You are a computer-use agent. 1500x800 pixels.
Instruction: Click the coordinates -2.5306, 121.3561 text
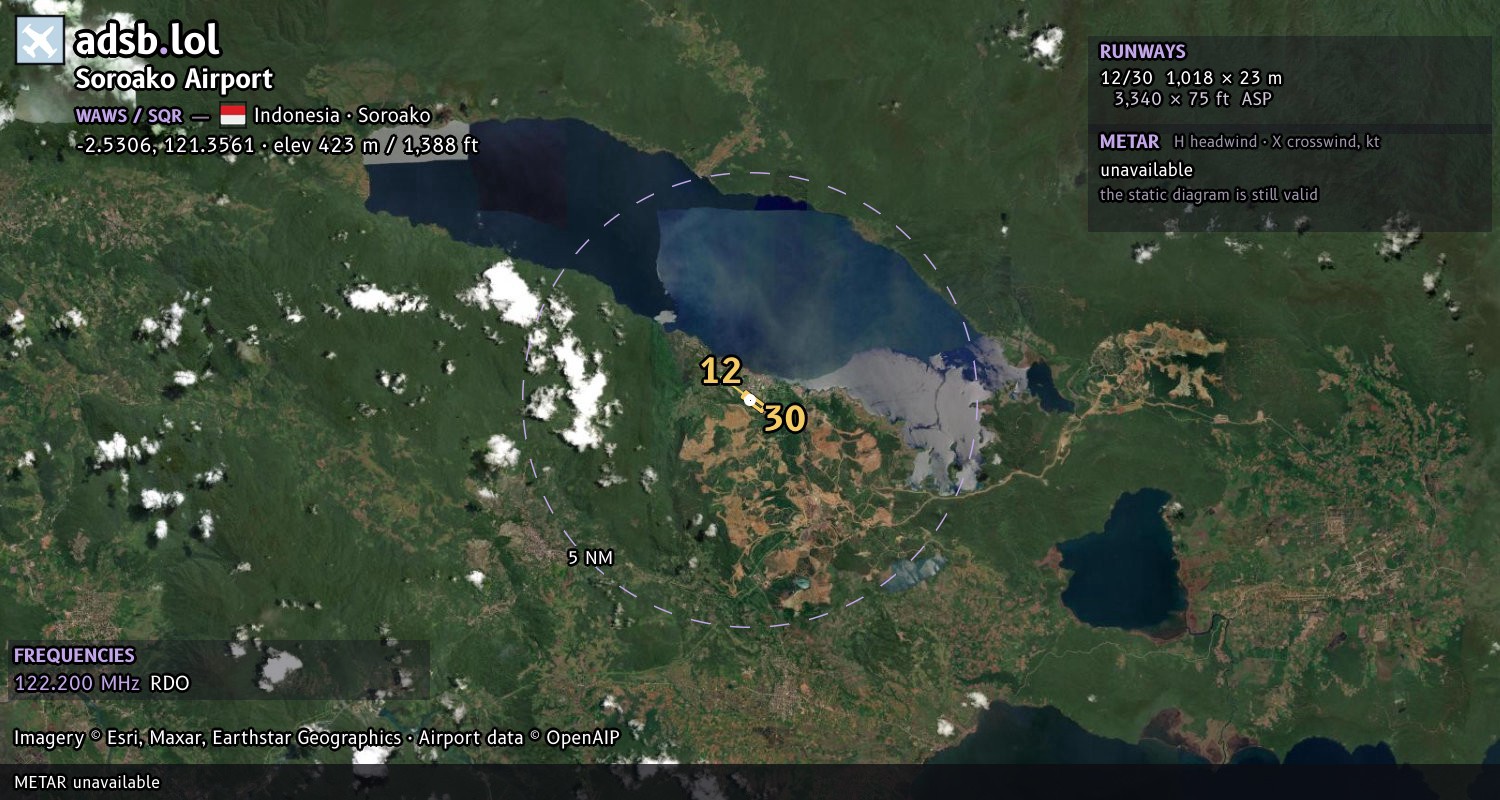(x=165, y=145)
